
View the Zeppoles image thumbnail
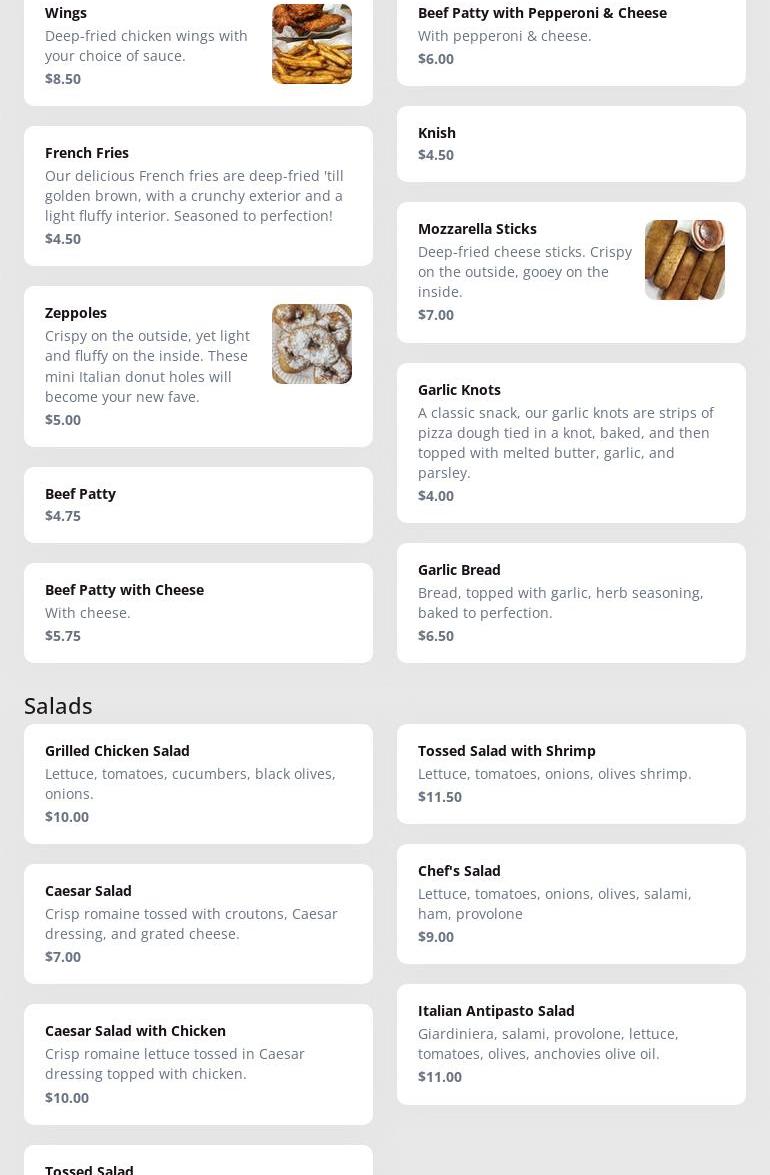coord(311,344)
